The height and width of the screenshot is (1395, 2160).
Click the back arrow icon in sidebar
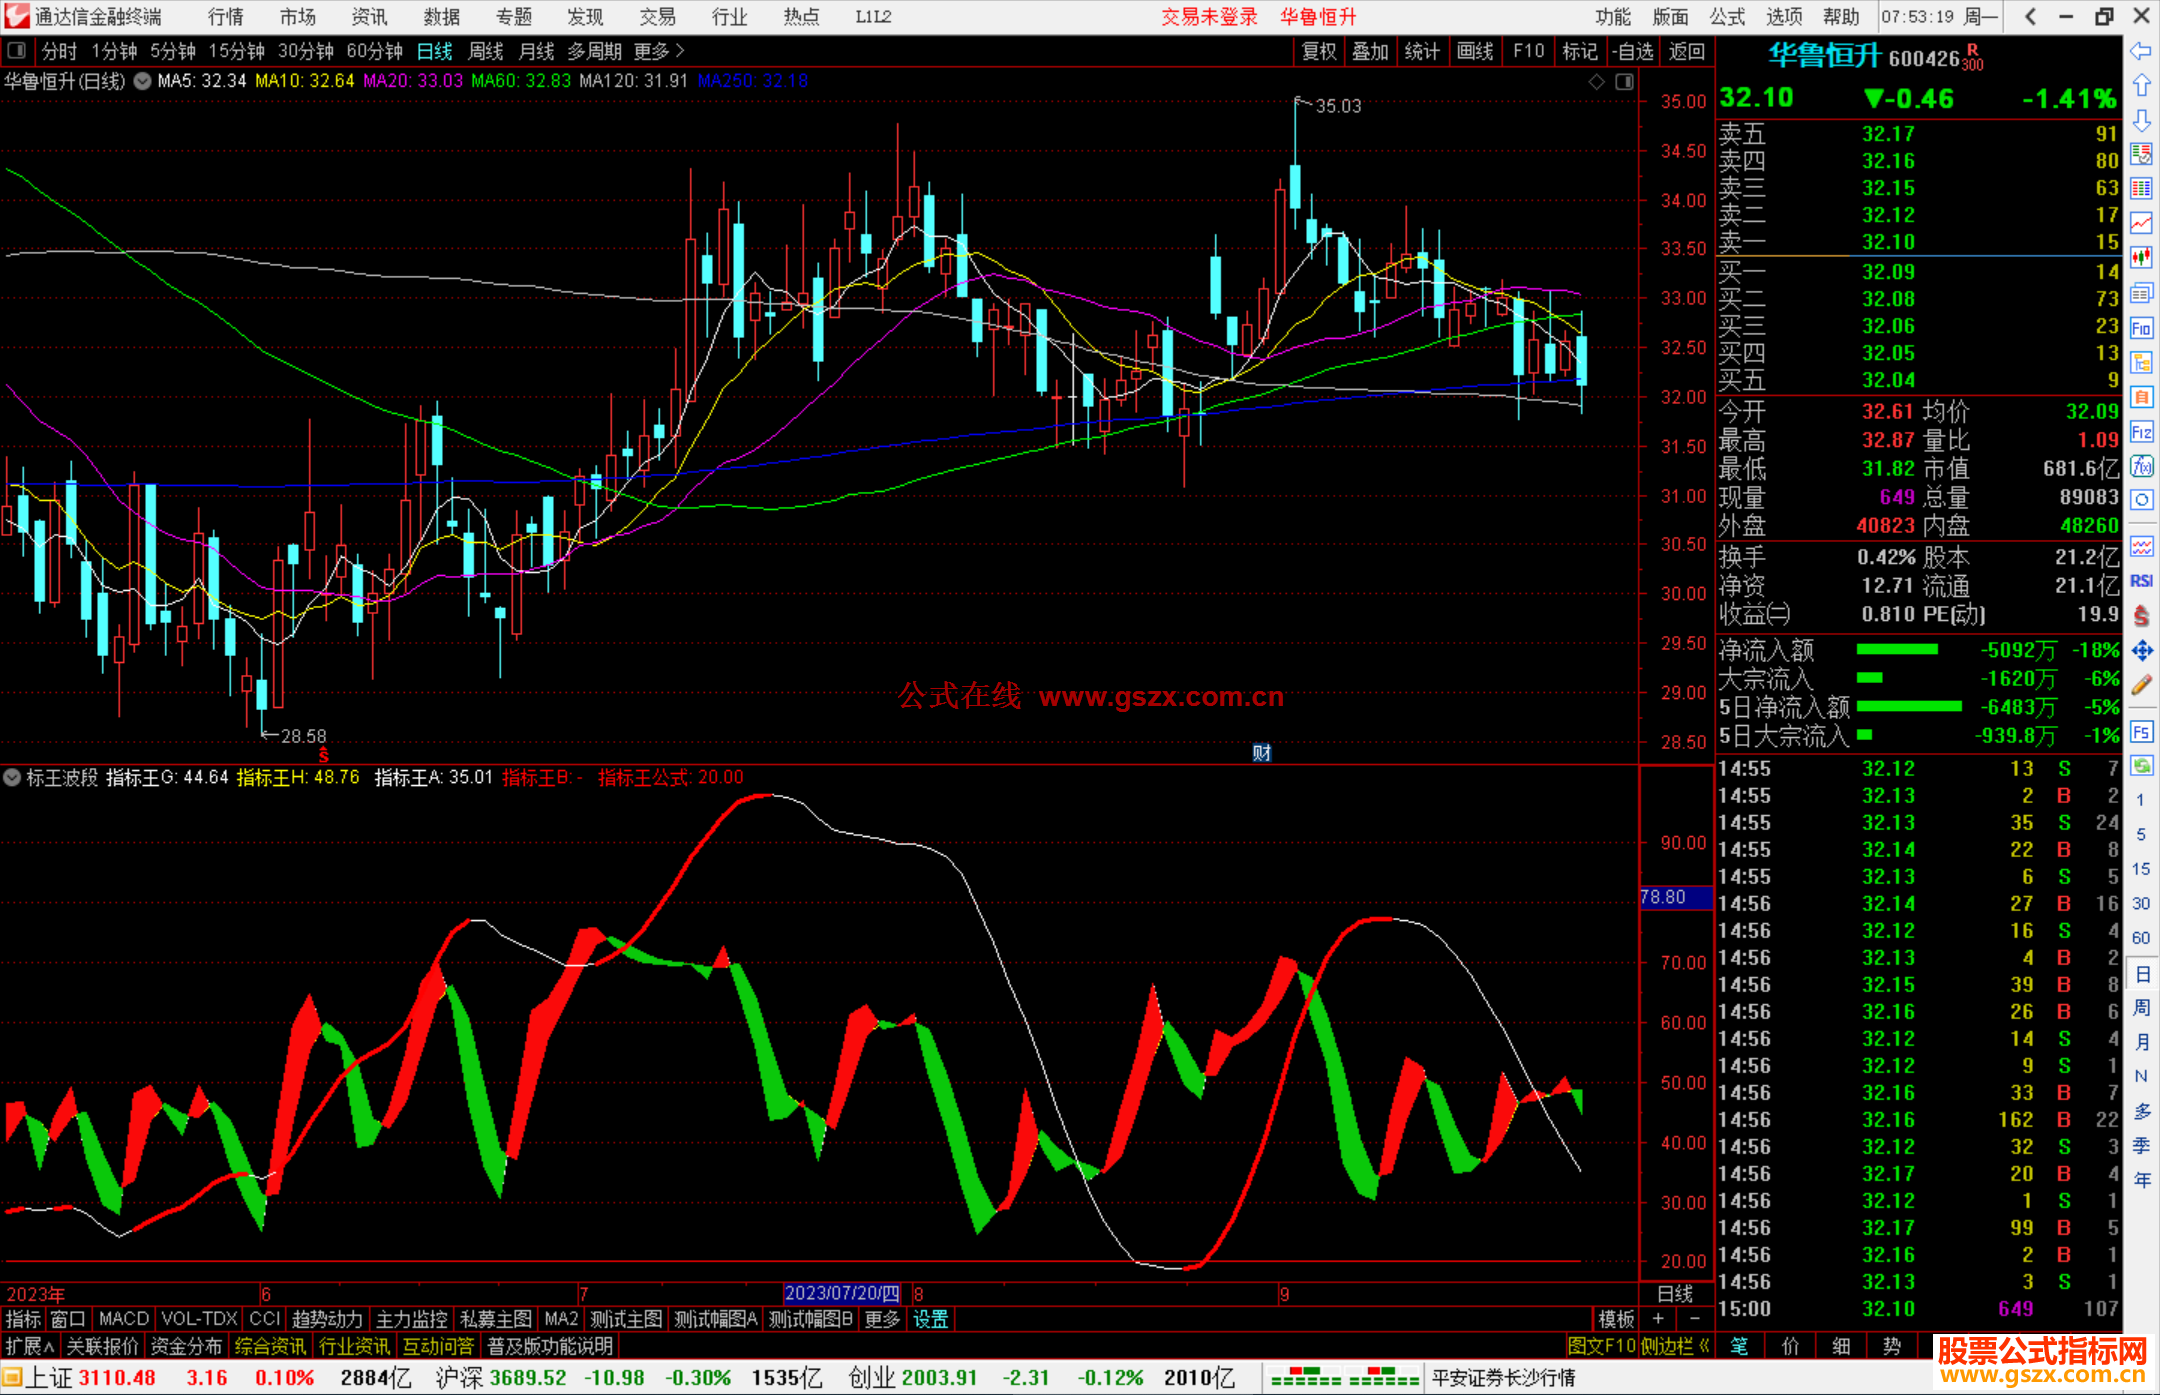[x=2141, y=51]
